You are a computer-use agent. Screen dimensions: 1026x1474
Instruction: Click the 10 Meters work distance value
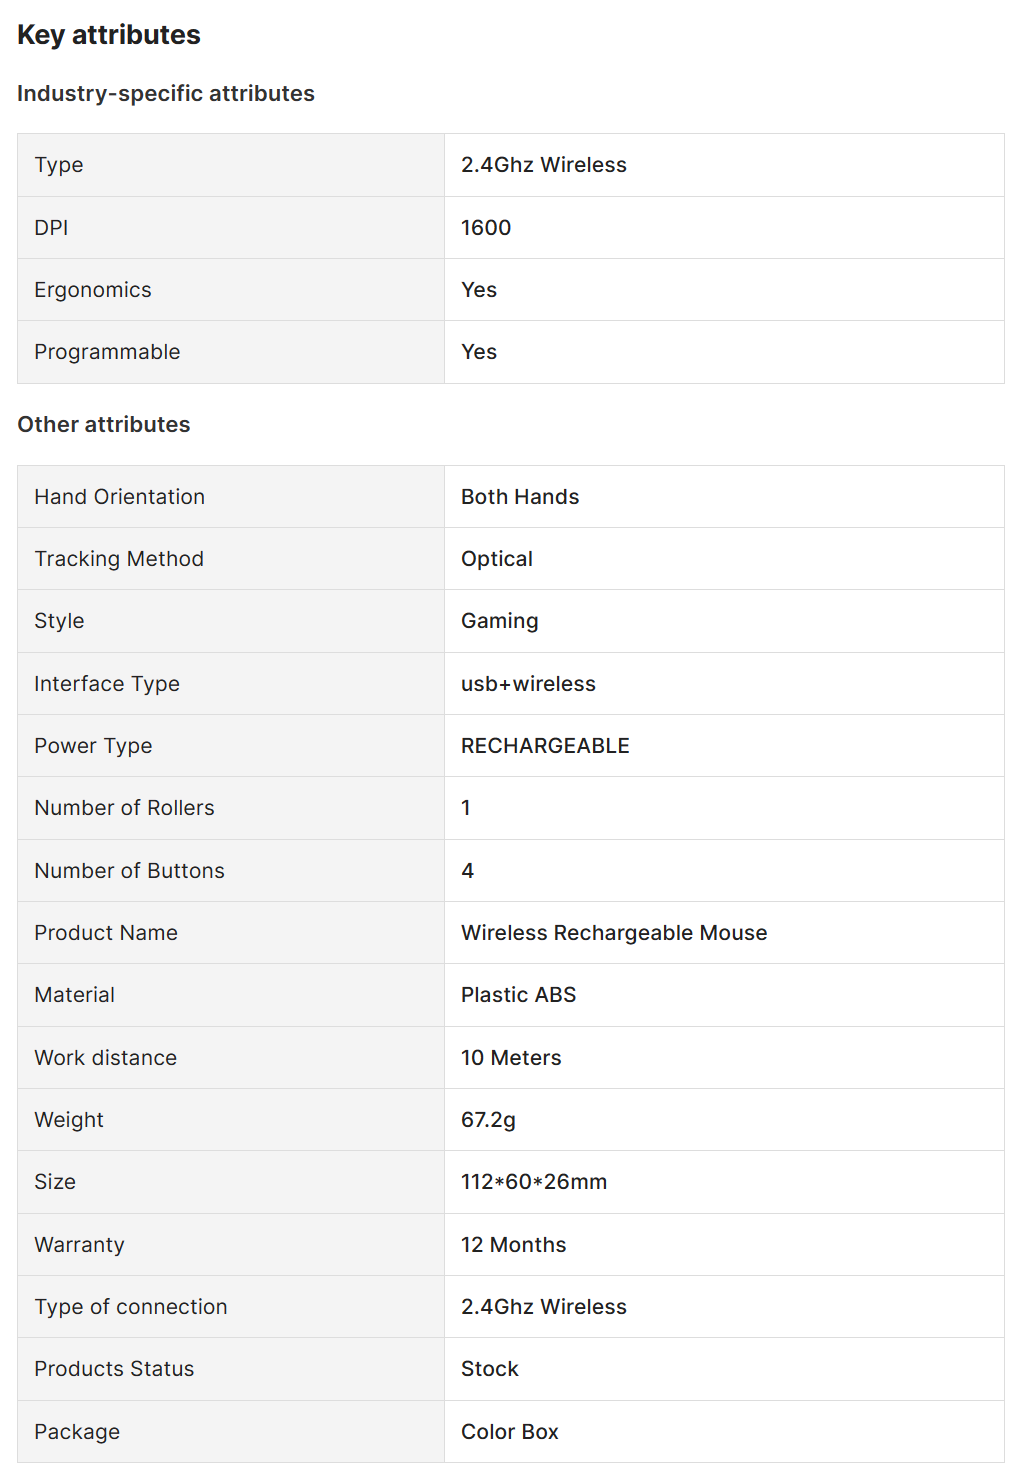pyautogui.click(x=511, y=1058)
